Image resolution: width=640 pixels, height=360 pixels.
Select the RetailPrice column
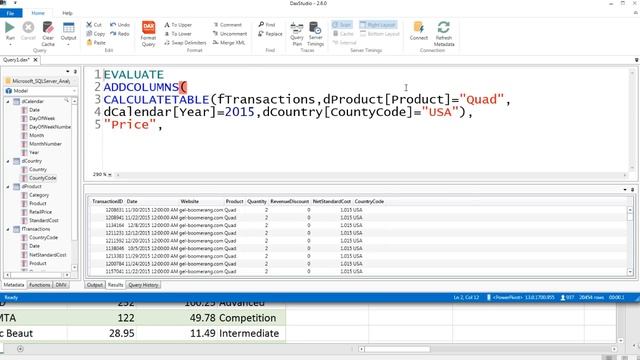pos(40,212)
